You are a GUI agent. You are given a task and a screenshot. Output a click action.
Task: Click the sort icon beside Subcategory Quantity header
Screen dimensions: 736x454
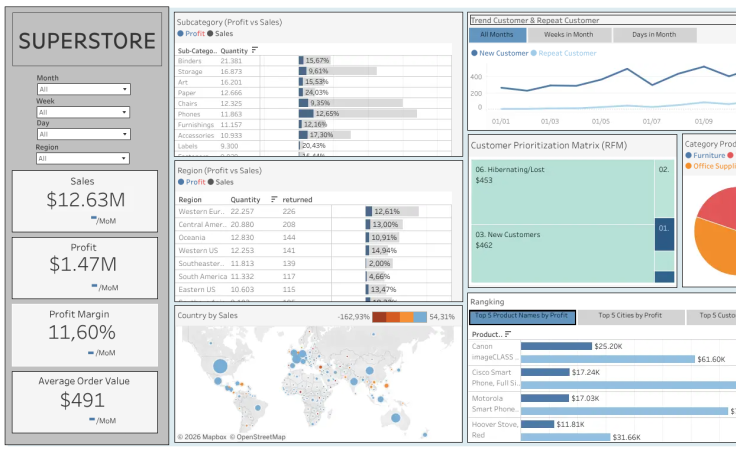tap(255, 50)
